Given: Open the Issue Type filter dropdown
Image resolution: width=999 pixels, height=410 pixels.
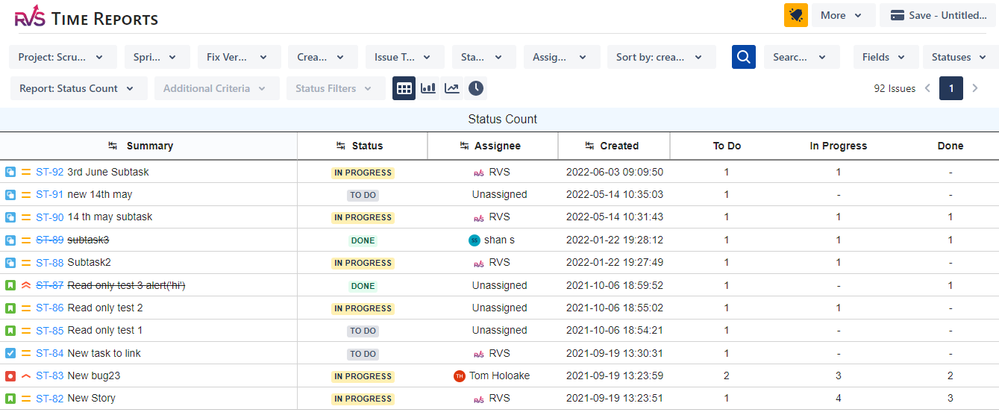Looking at the screenshot, I should [x=405, y=57].
